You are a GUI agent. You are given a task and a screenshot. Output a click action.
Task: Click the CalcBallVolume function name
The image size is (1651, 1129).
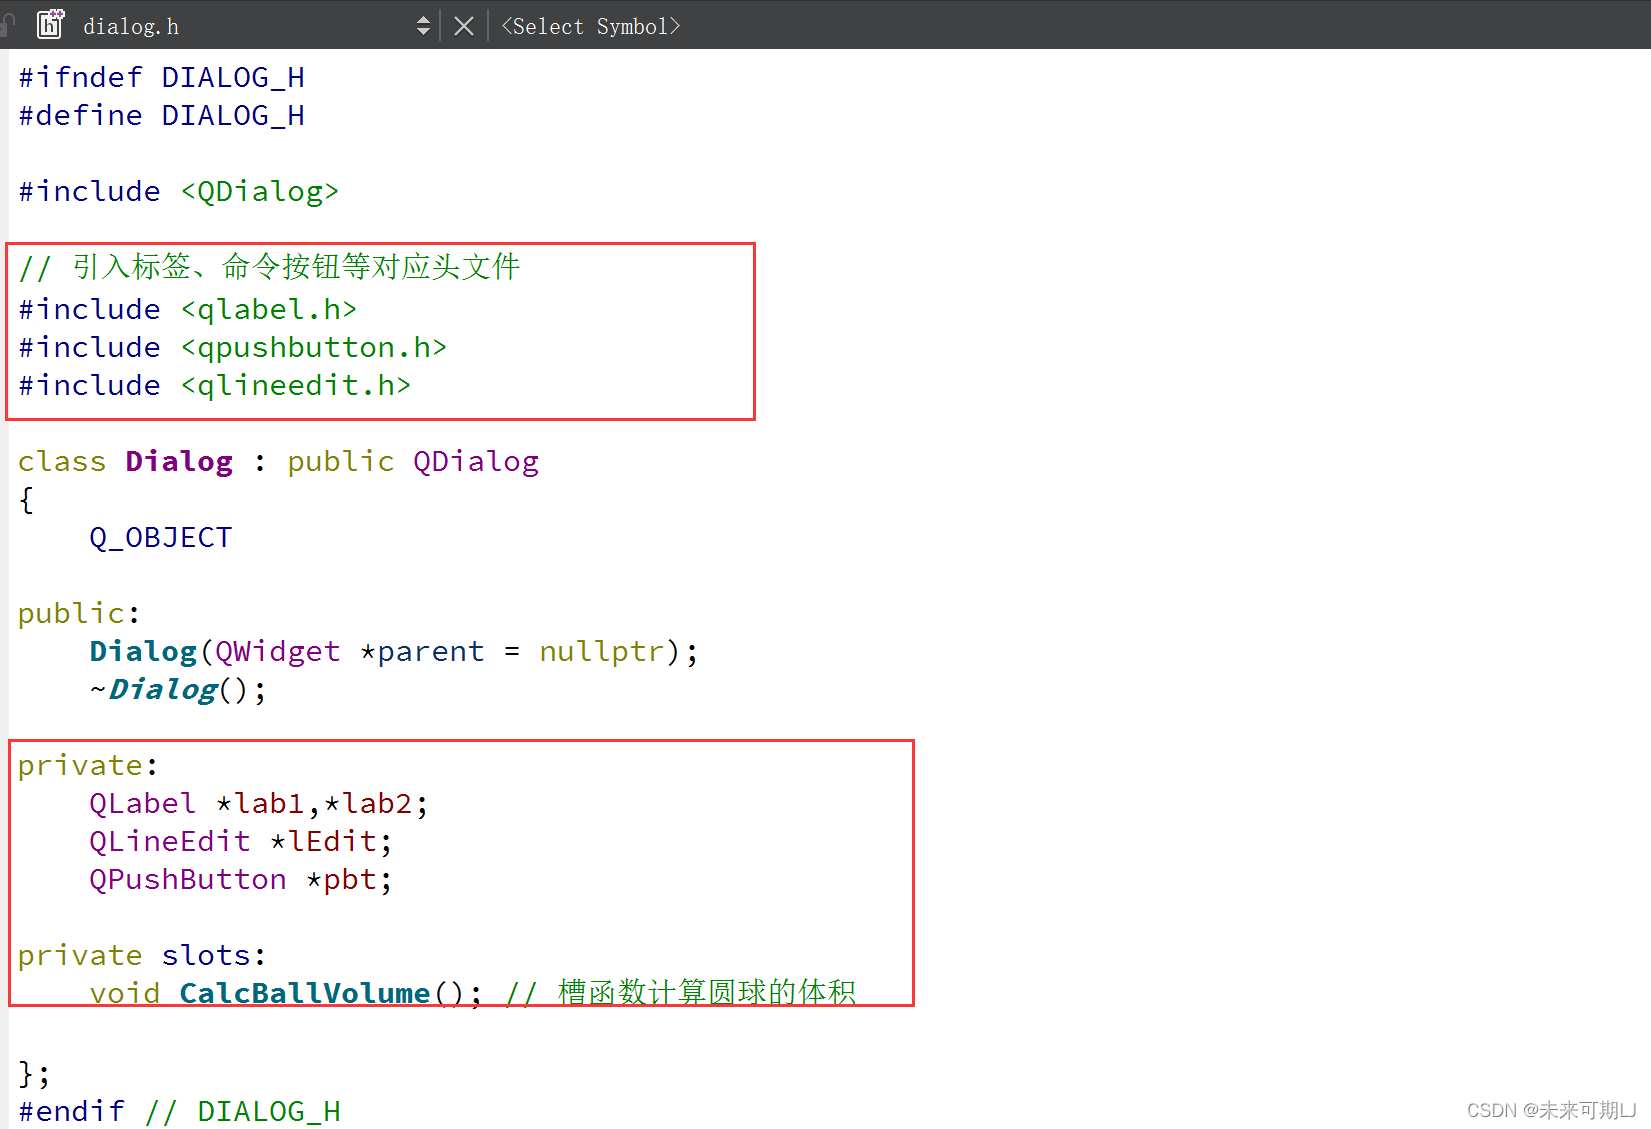click(x=304, y=993)
